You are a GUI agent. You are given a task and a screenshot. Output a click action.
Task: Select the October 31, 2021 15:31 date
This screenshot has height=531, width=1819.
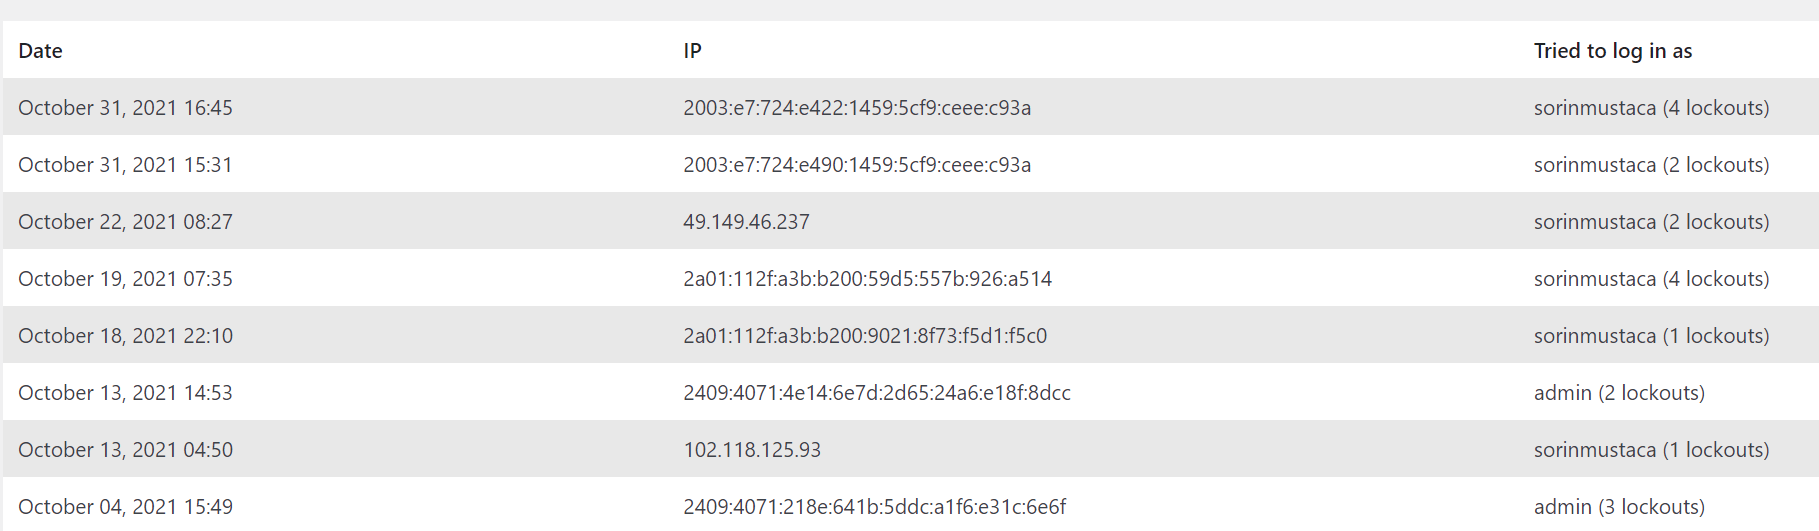125,165
